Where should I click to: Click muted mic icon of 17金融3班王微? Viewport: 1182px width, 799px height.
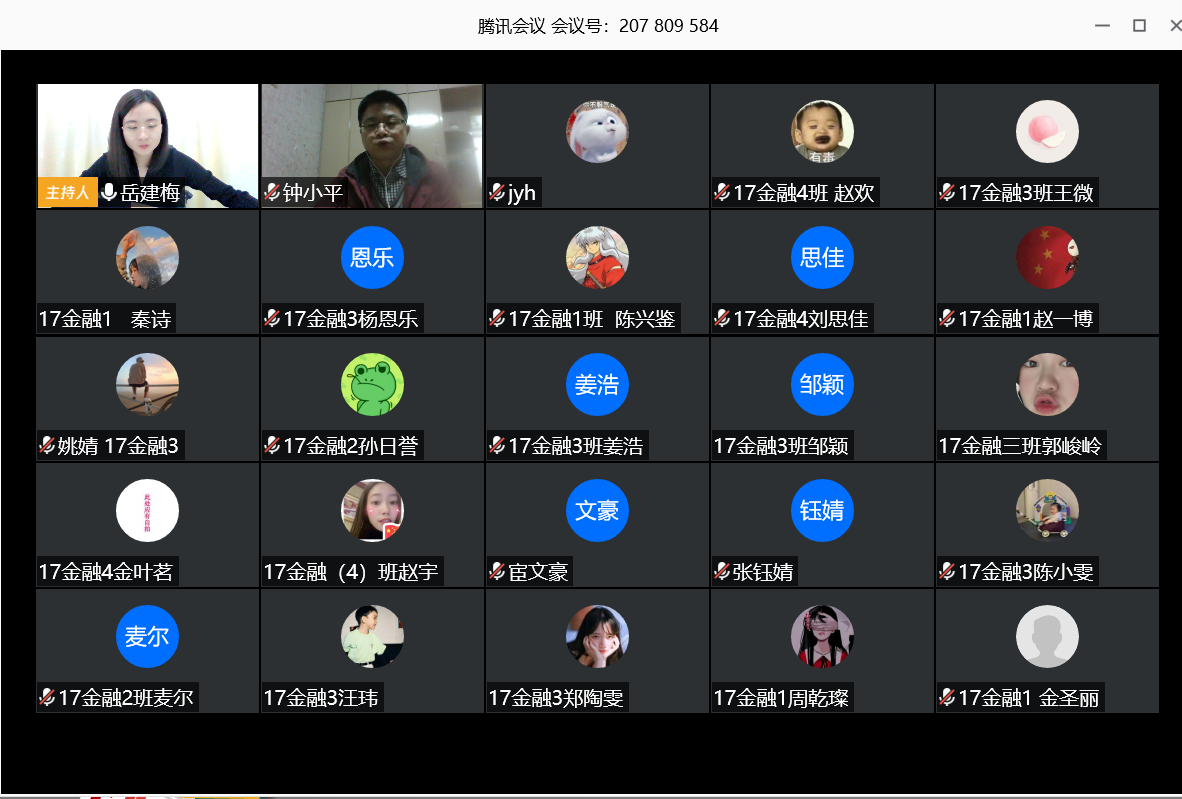point(948,193)
